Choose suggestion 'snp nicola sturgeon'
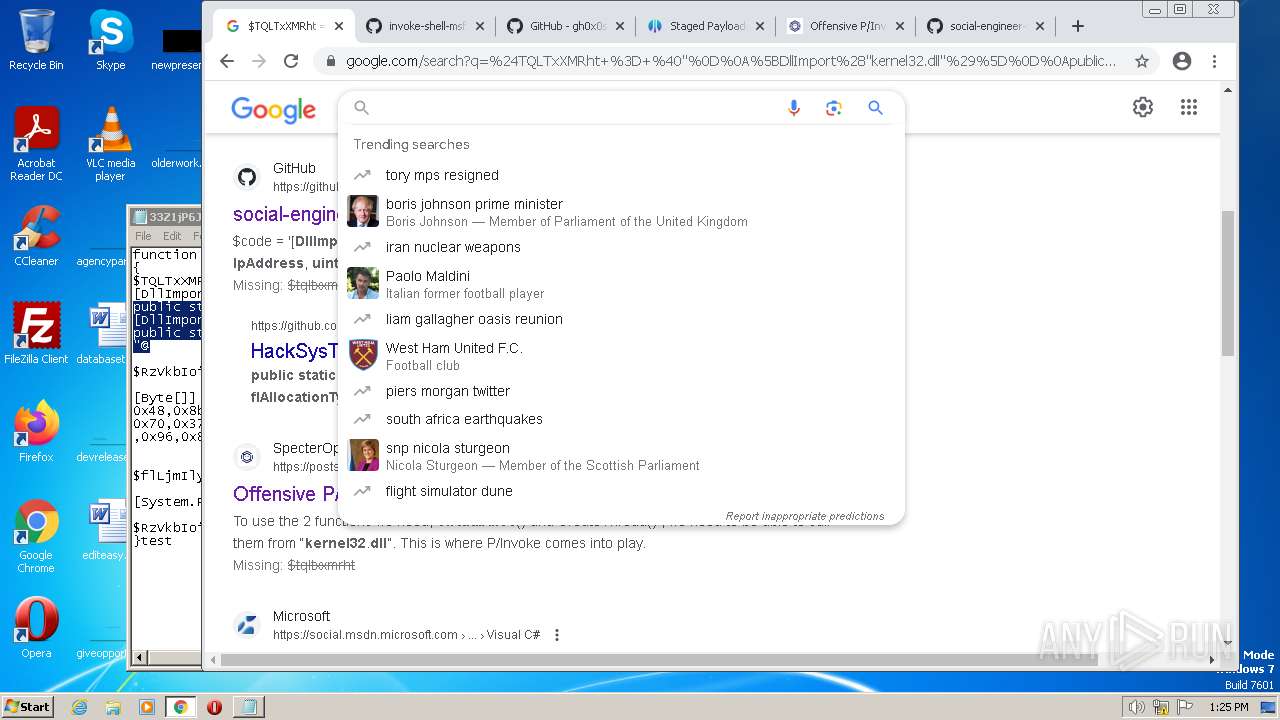1280x720 pixels. (621, 456)
